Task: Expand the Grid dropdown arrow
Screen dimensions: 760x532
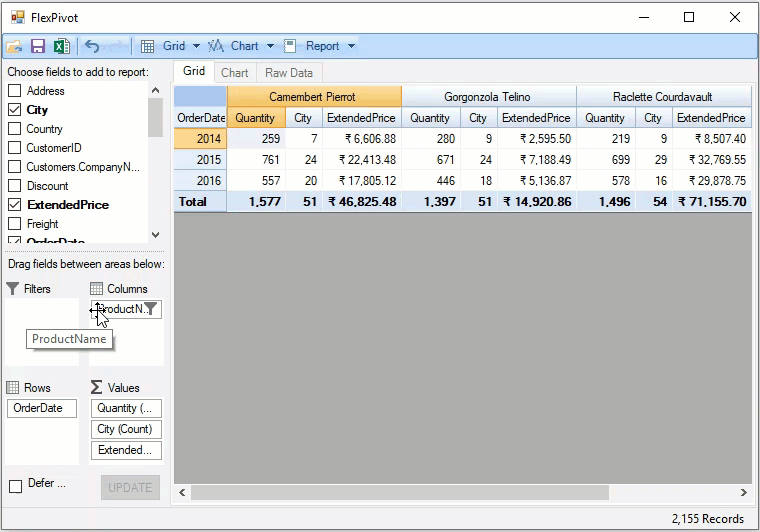Action: click(196, 46)
